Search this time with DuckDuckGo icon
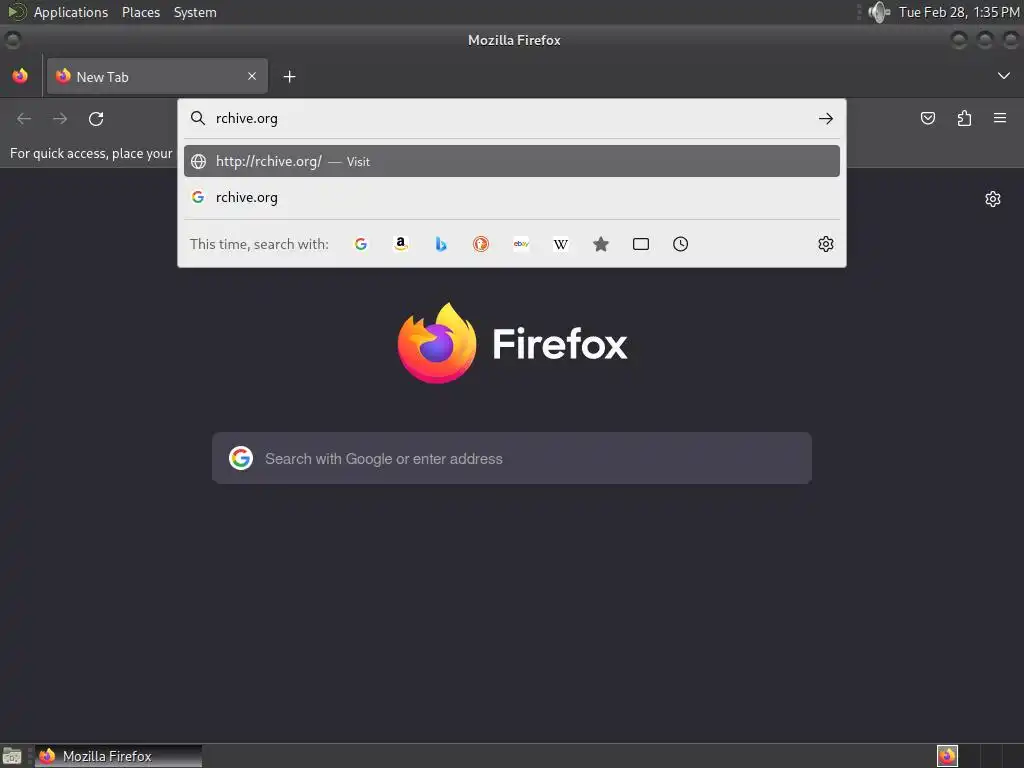This screenshot has width=1024, height=768. click(x=481, y=244)
